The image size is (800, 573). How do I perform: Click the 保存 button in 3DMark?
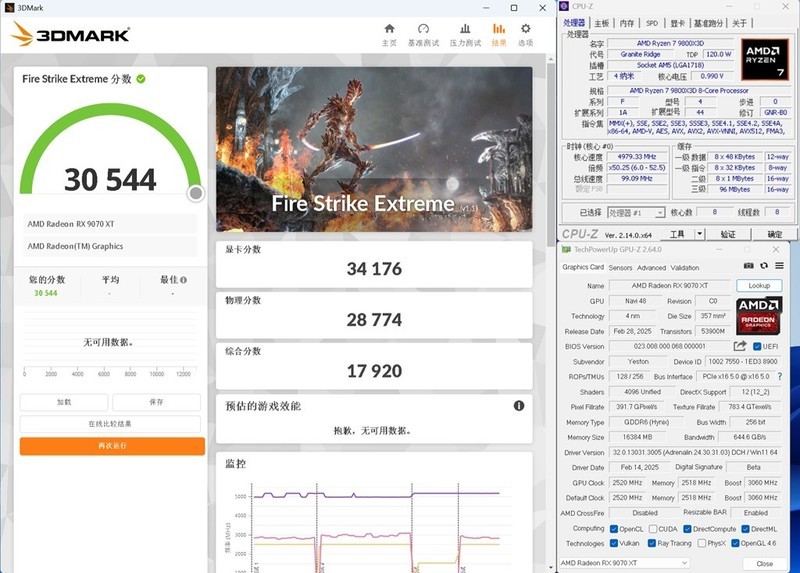pos(156,402)
